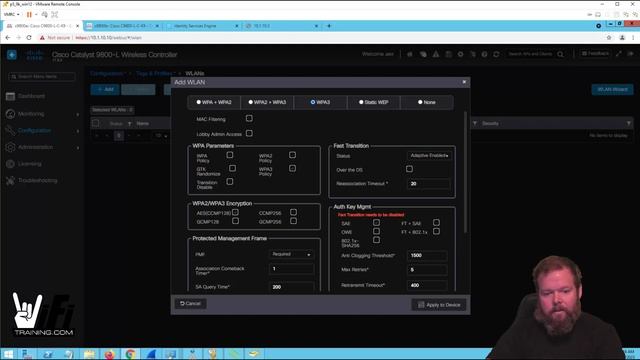Enable the SAE auth key checkbox
This screenshot has height=360, width=640.
click(x=376, y=222)
